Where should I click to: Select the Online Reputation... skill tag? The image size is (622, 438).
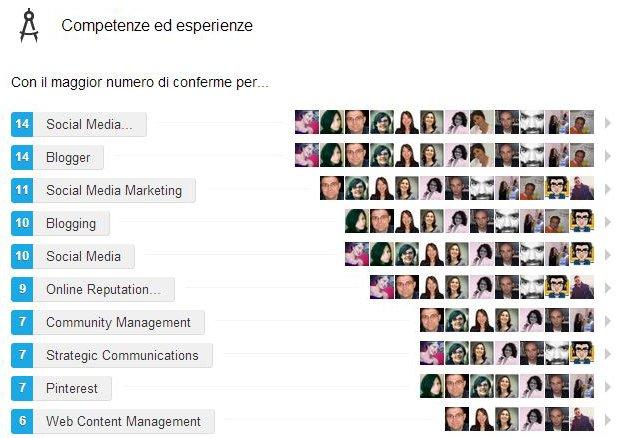click(104, 289)
